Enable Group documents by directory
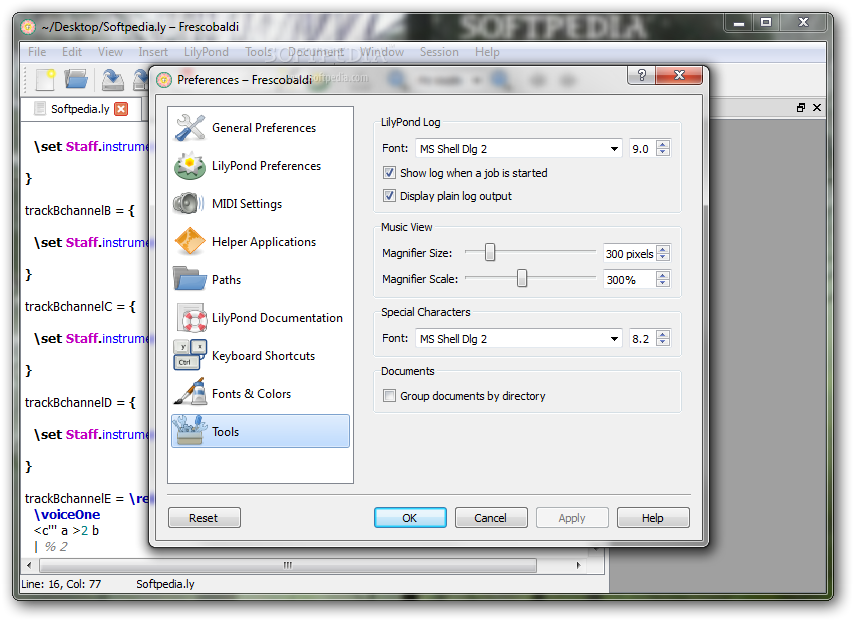 pos(389,395)
